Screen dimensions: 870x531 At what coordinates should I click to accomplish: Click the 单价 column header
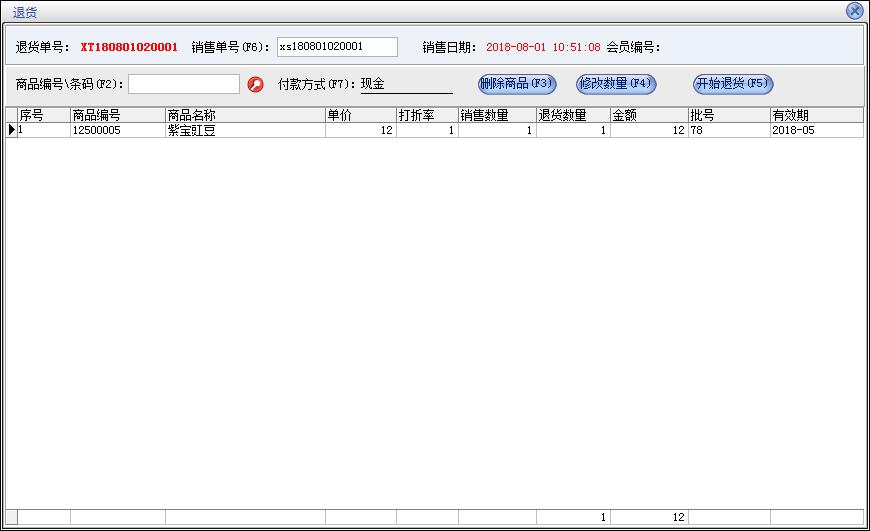[360, 115]
